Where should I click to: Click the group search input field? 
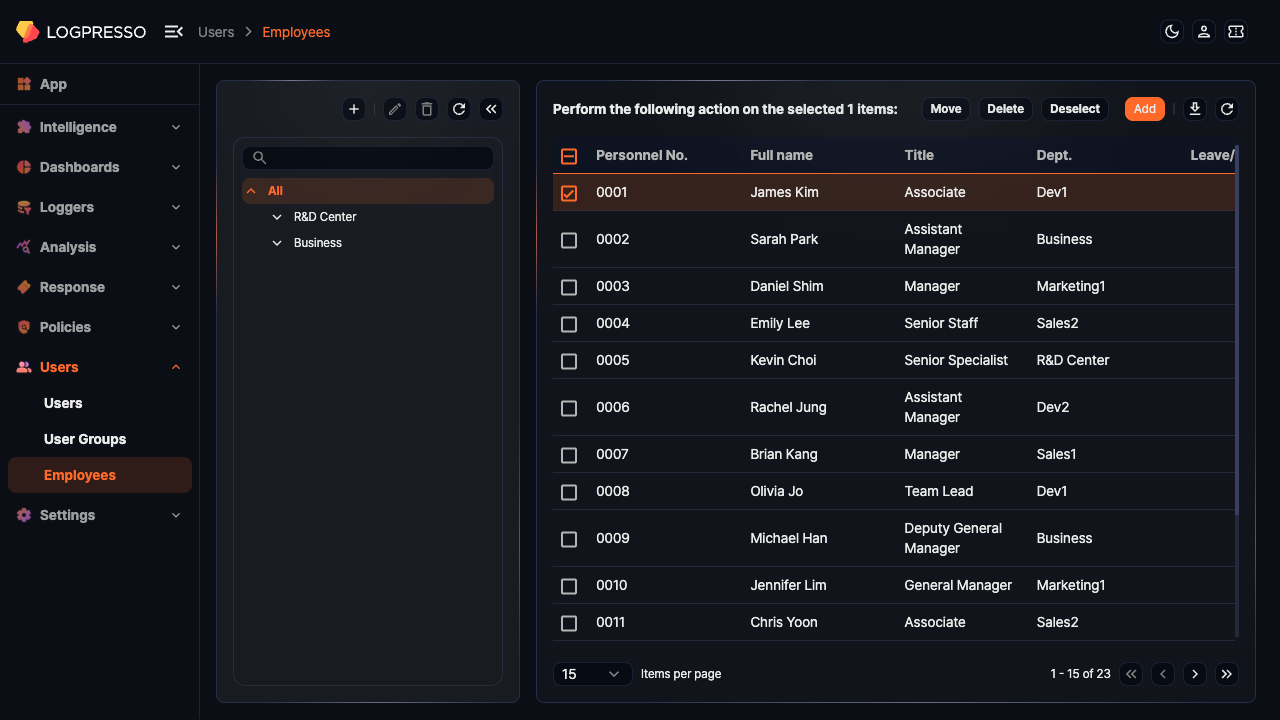[x=367, y=157]
